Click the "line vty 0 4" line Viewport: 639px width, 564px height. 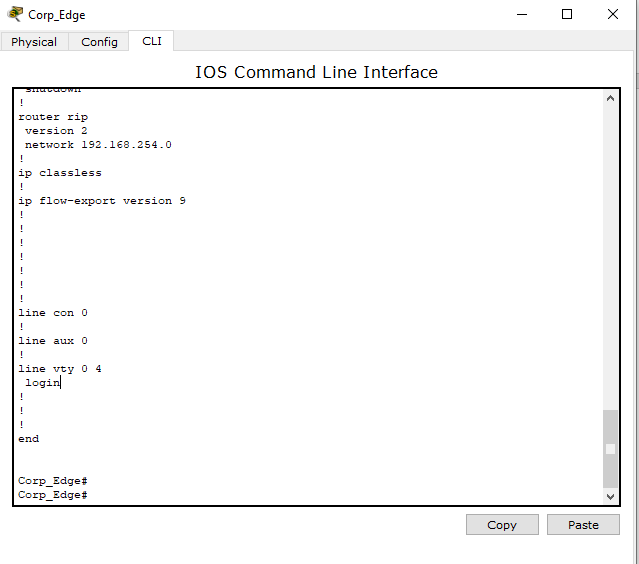tap(60, 369)
